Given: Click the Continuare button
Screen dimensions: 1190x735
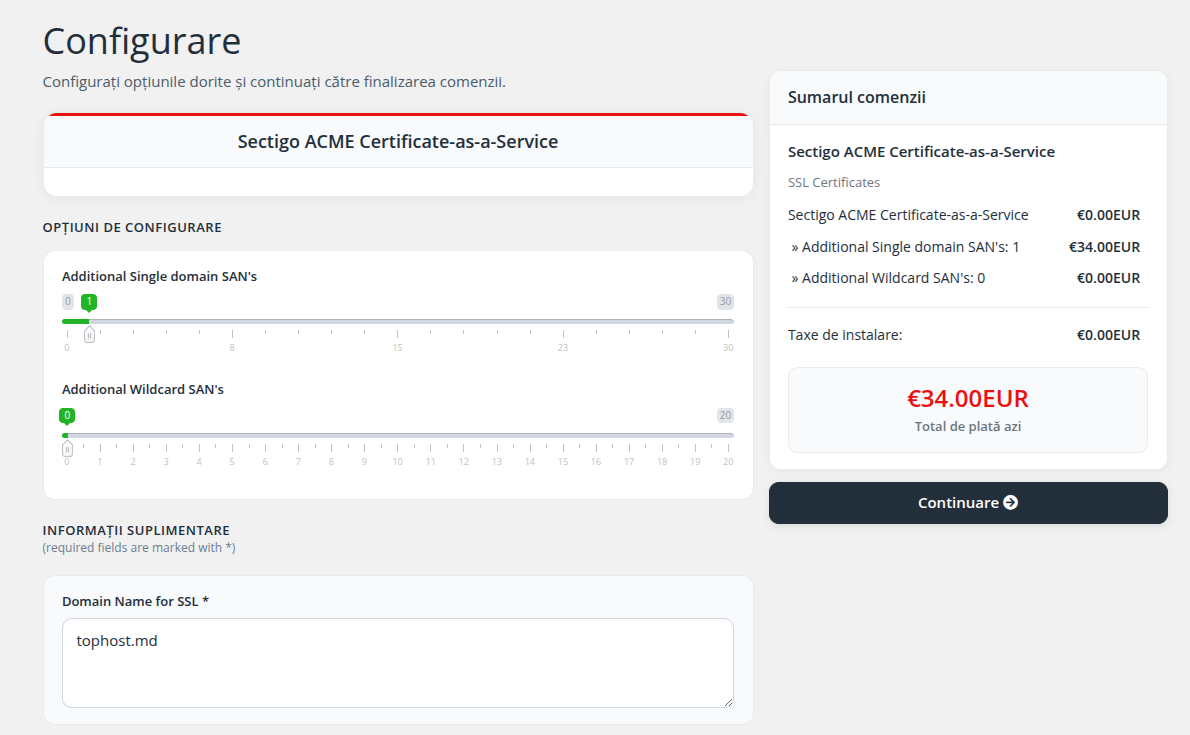Looking at the screenshot, I should (x=968, y=503).
